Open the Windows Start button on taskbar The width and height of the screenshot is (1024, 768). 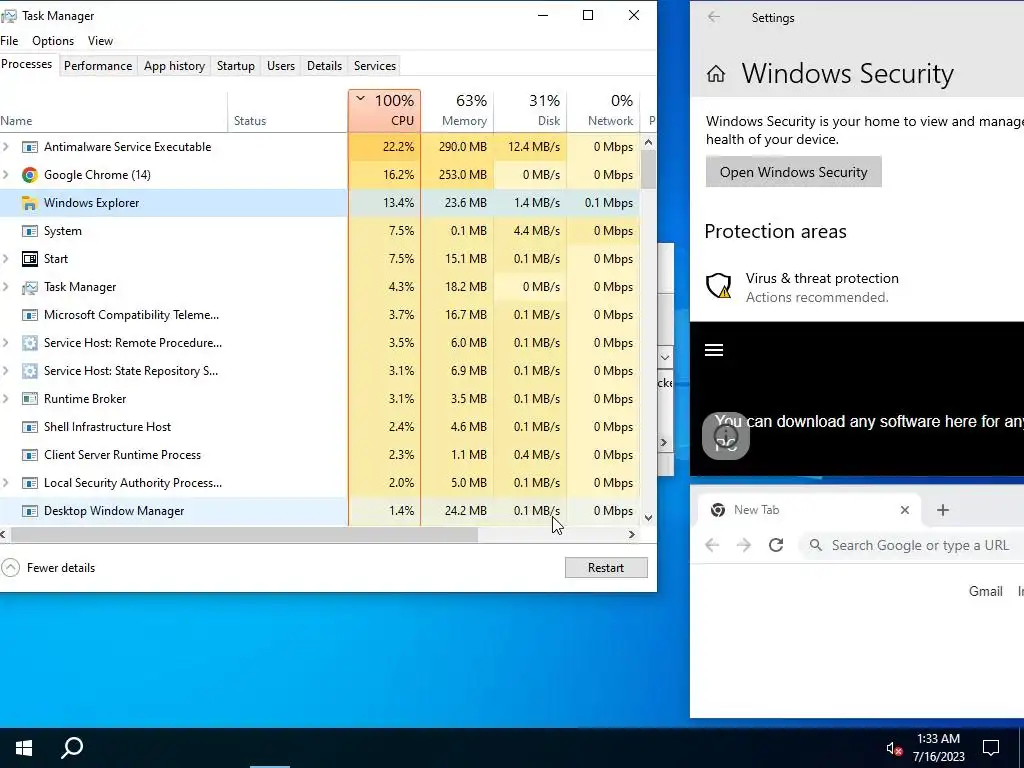pos(24,748)
